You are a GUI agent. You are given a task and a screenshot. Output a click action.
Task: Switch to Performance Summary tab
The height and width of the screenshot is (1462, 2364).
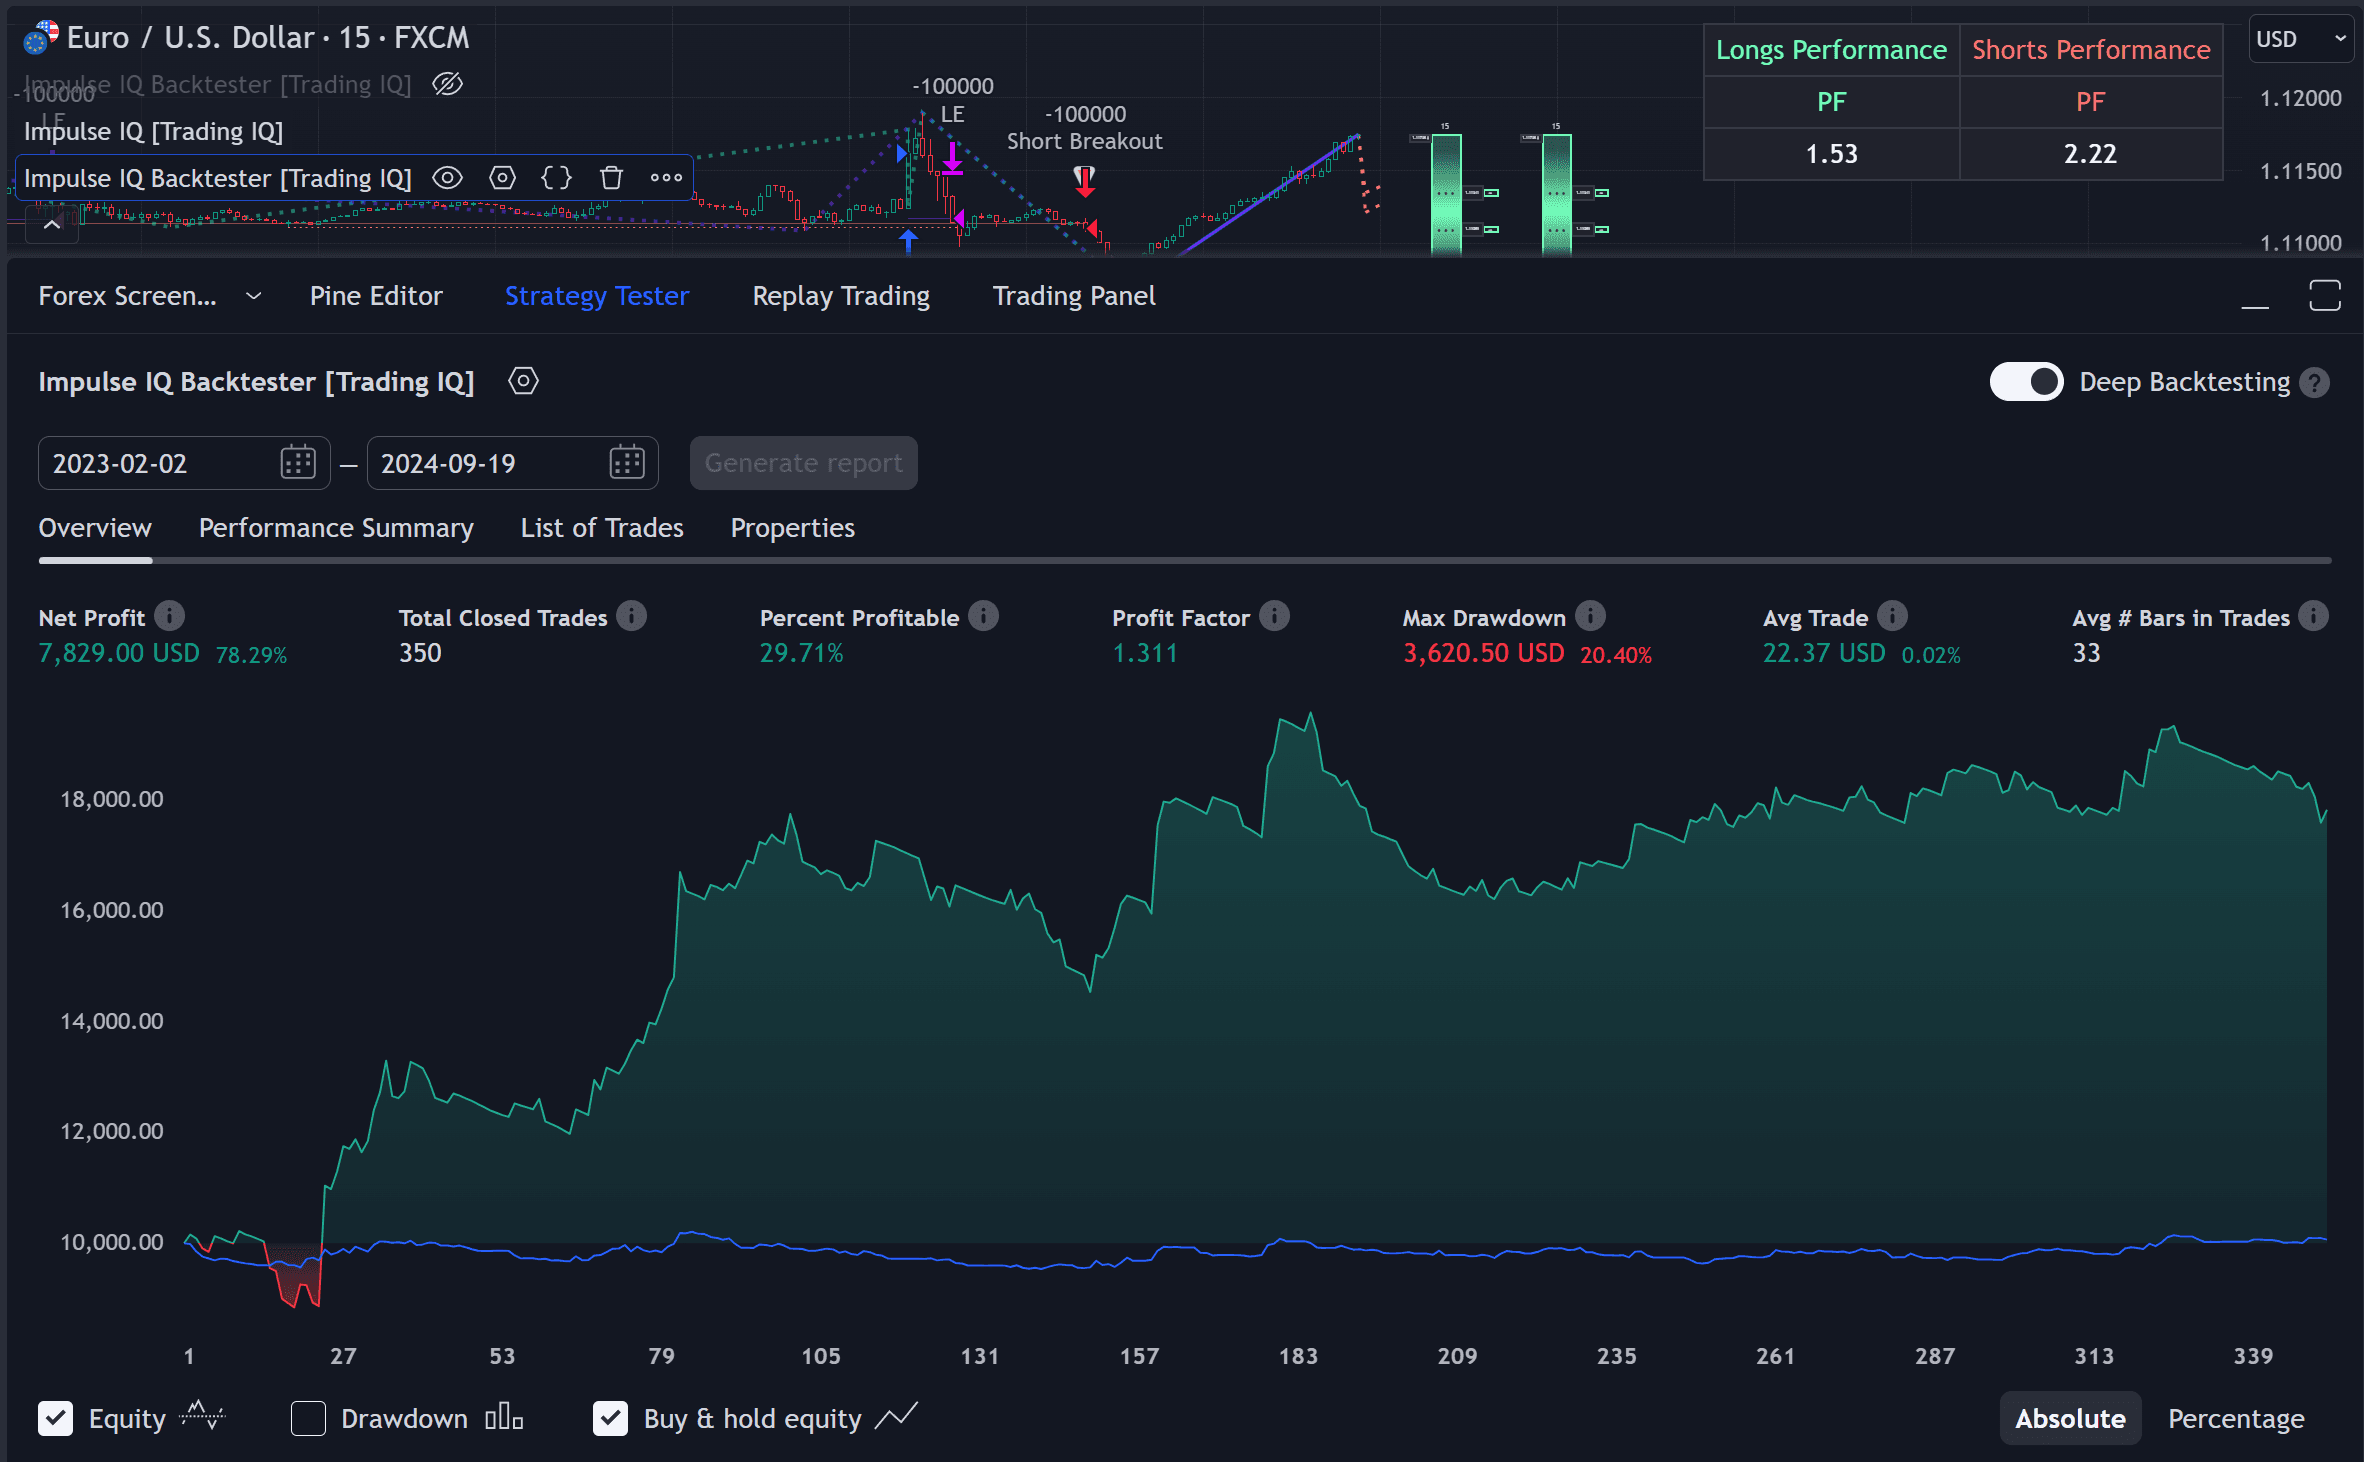tap(336, 528)
